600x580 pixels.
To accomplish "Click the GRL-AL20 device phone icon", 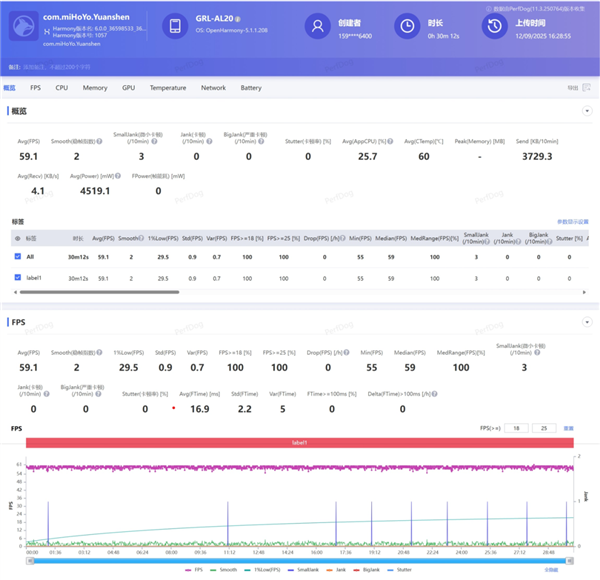I will click(176, 27).
